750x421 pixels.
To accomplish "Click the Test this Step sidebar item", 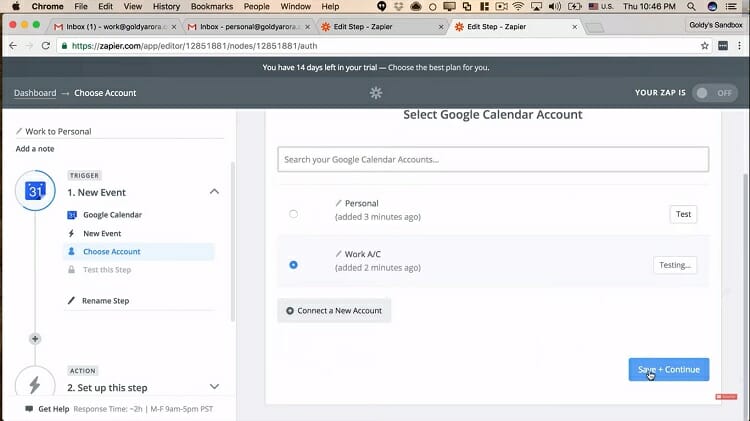I will pyautogui.click(x=107, y=269).
